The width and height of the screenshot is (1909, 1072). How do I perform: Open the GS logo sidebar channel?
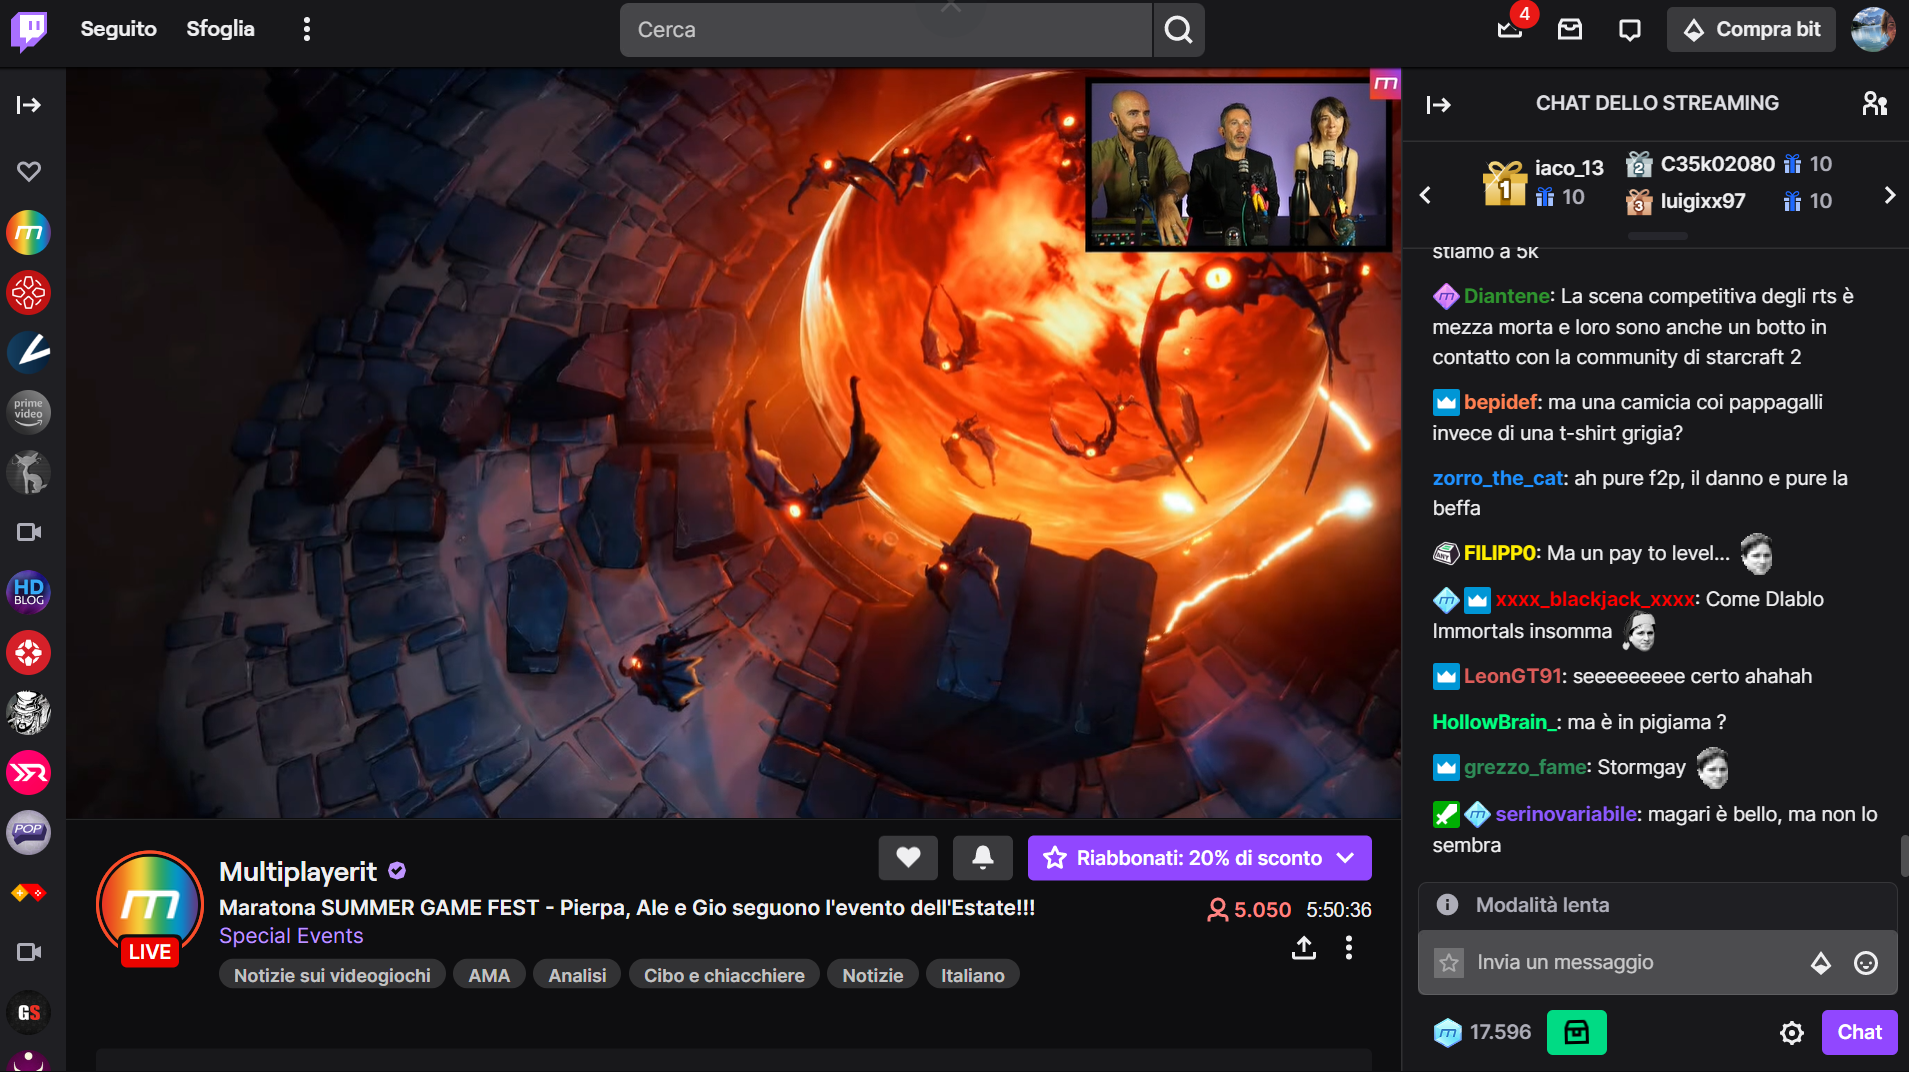29,1012
